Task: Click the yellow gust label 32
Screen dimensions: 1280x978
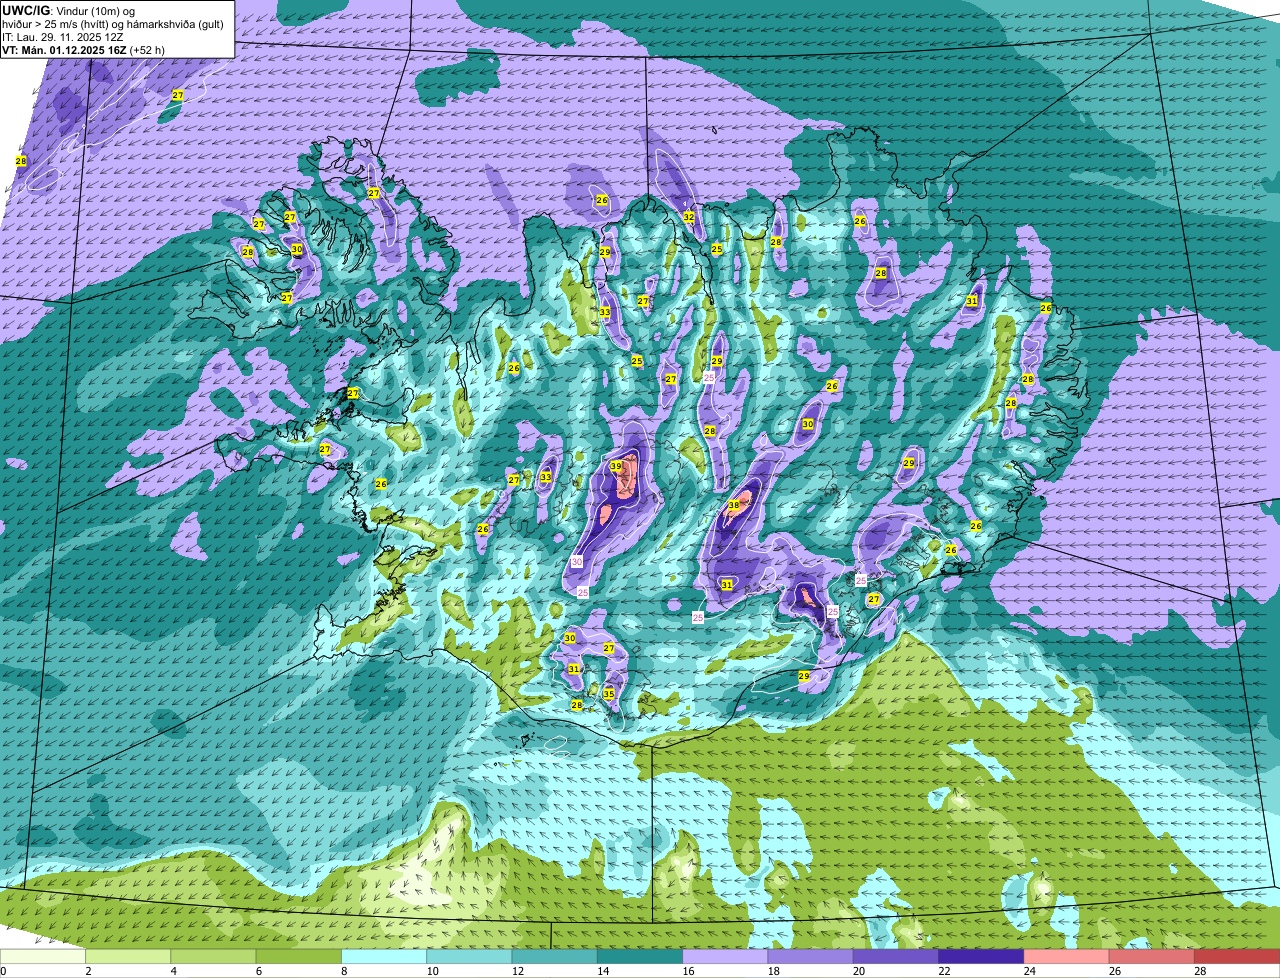Action: [689, 217]
